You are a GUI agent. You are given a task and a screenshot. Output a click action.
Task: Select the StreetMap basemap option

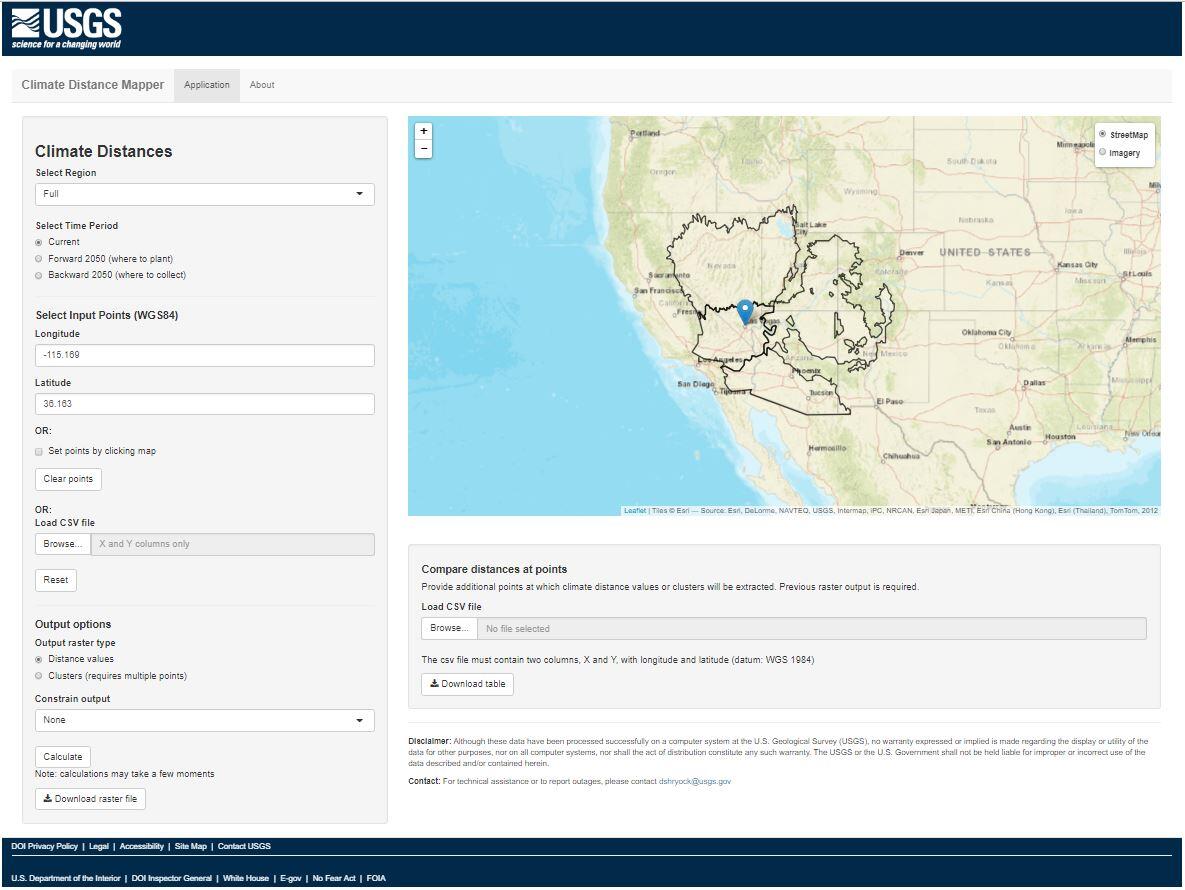pyautogui.click(x=1103, y=134)
